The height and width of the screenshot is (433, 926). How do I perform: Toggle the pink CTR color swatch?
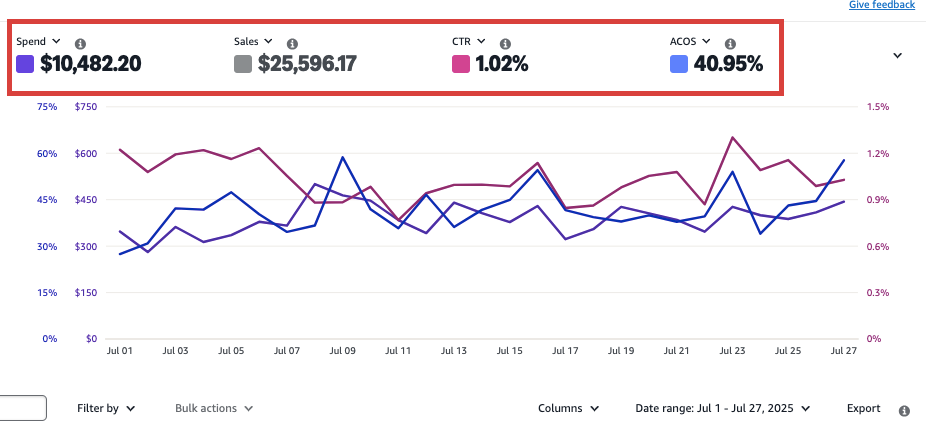(x=461, y=64)
